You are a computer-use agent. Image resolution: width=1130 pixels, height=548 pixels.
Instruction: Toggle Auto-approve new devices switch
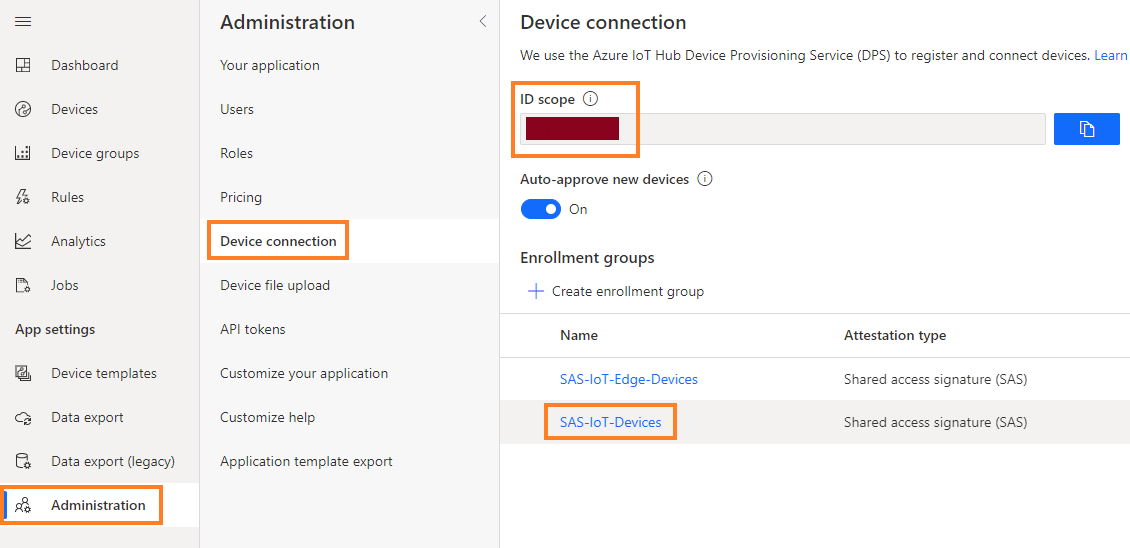click(x=541, y=209)
